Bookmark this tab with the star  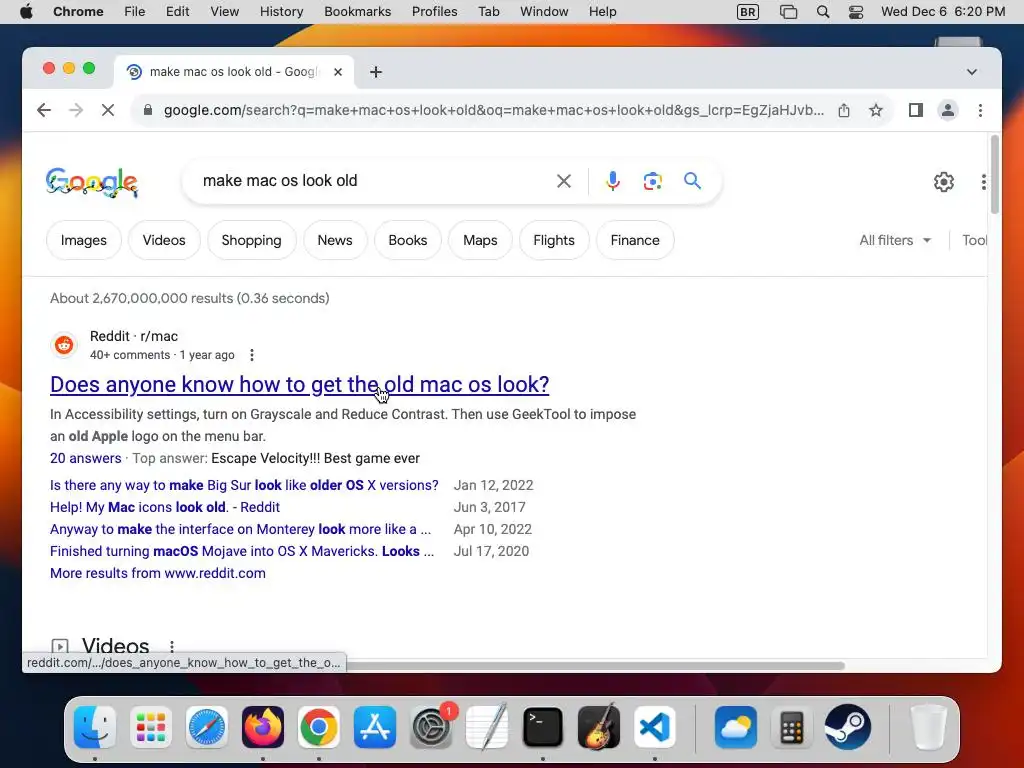[x=876, y=110]
